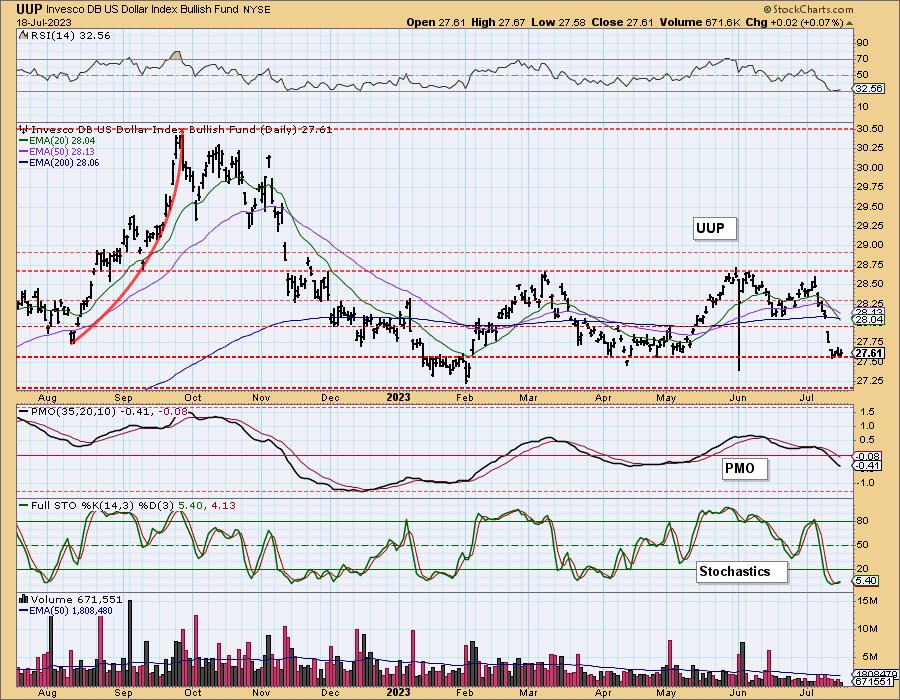Select the fund name in the chart title
900x700 pixels.
point(144,9)
